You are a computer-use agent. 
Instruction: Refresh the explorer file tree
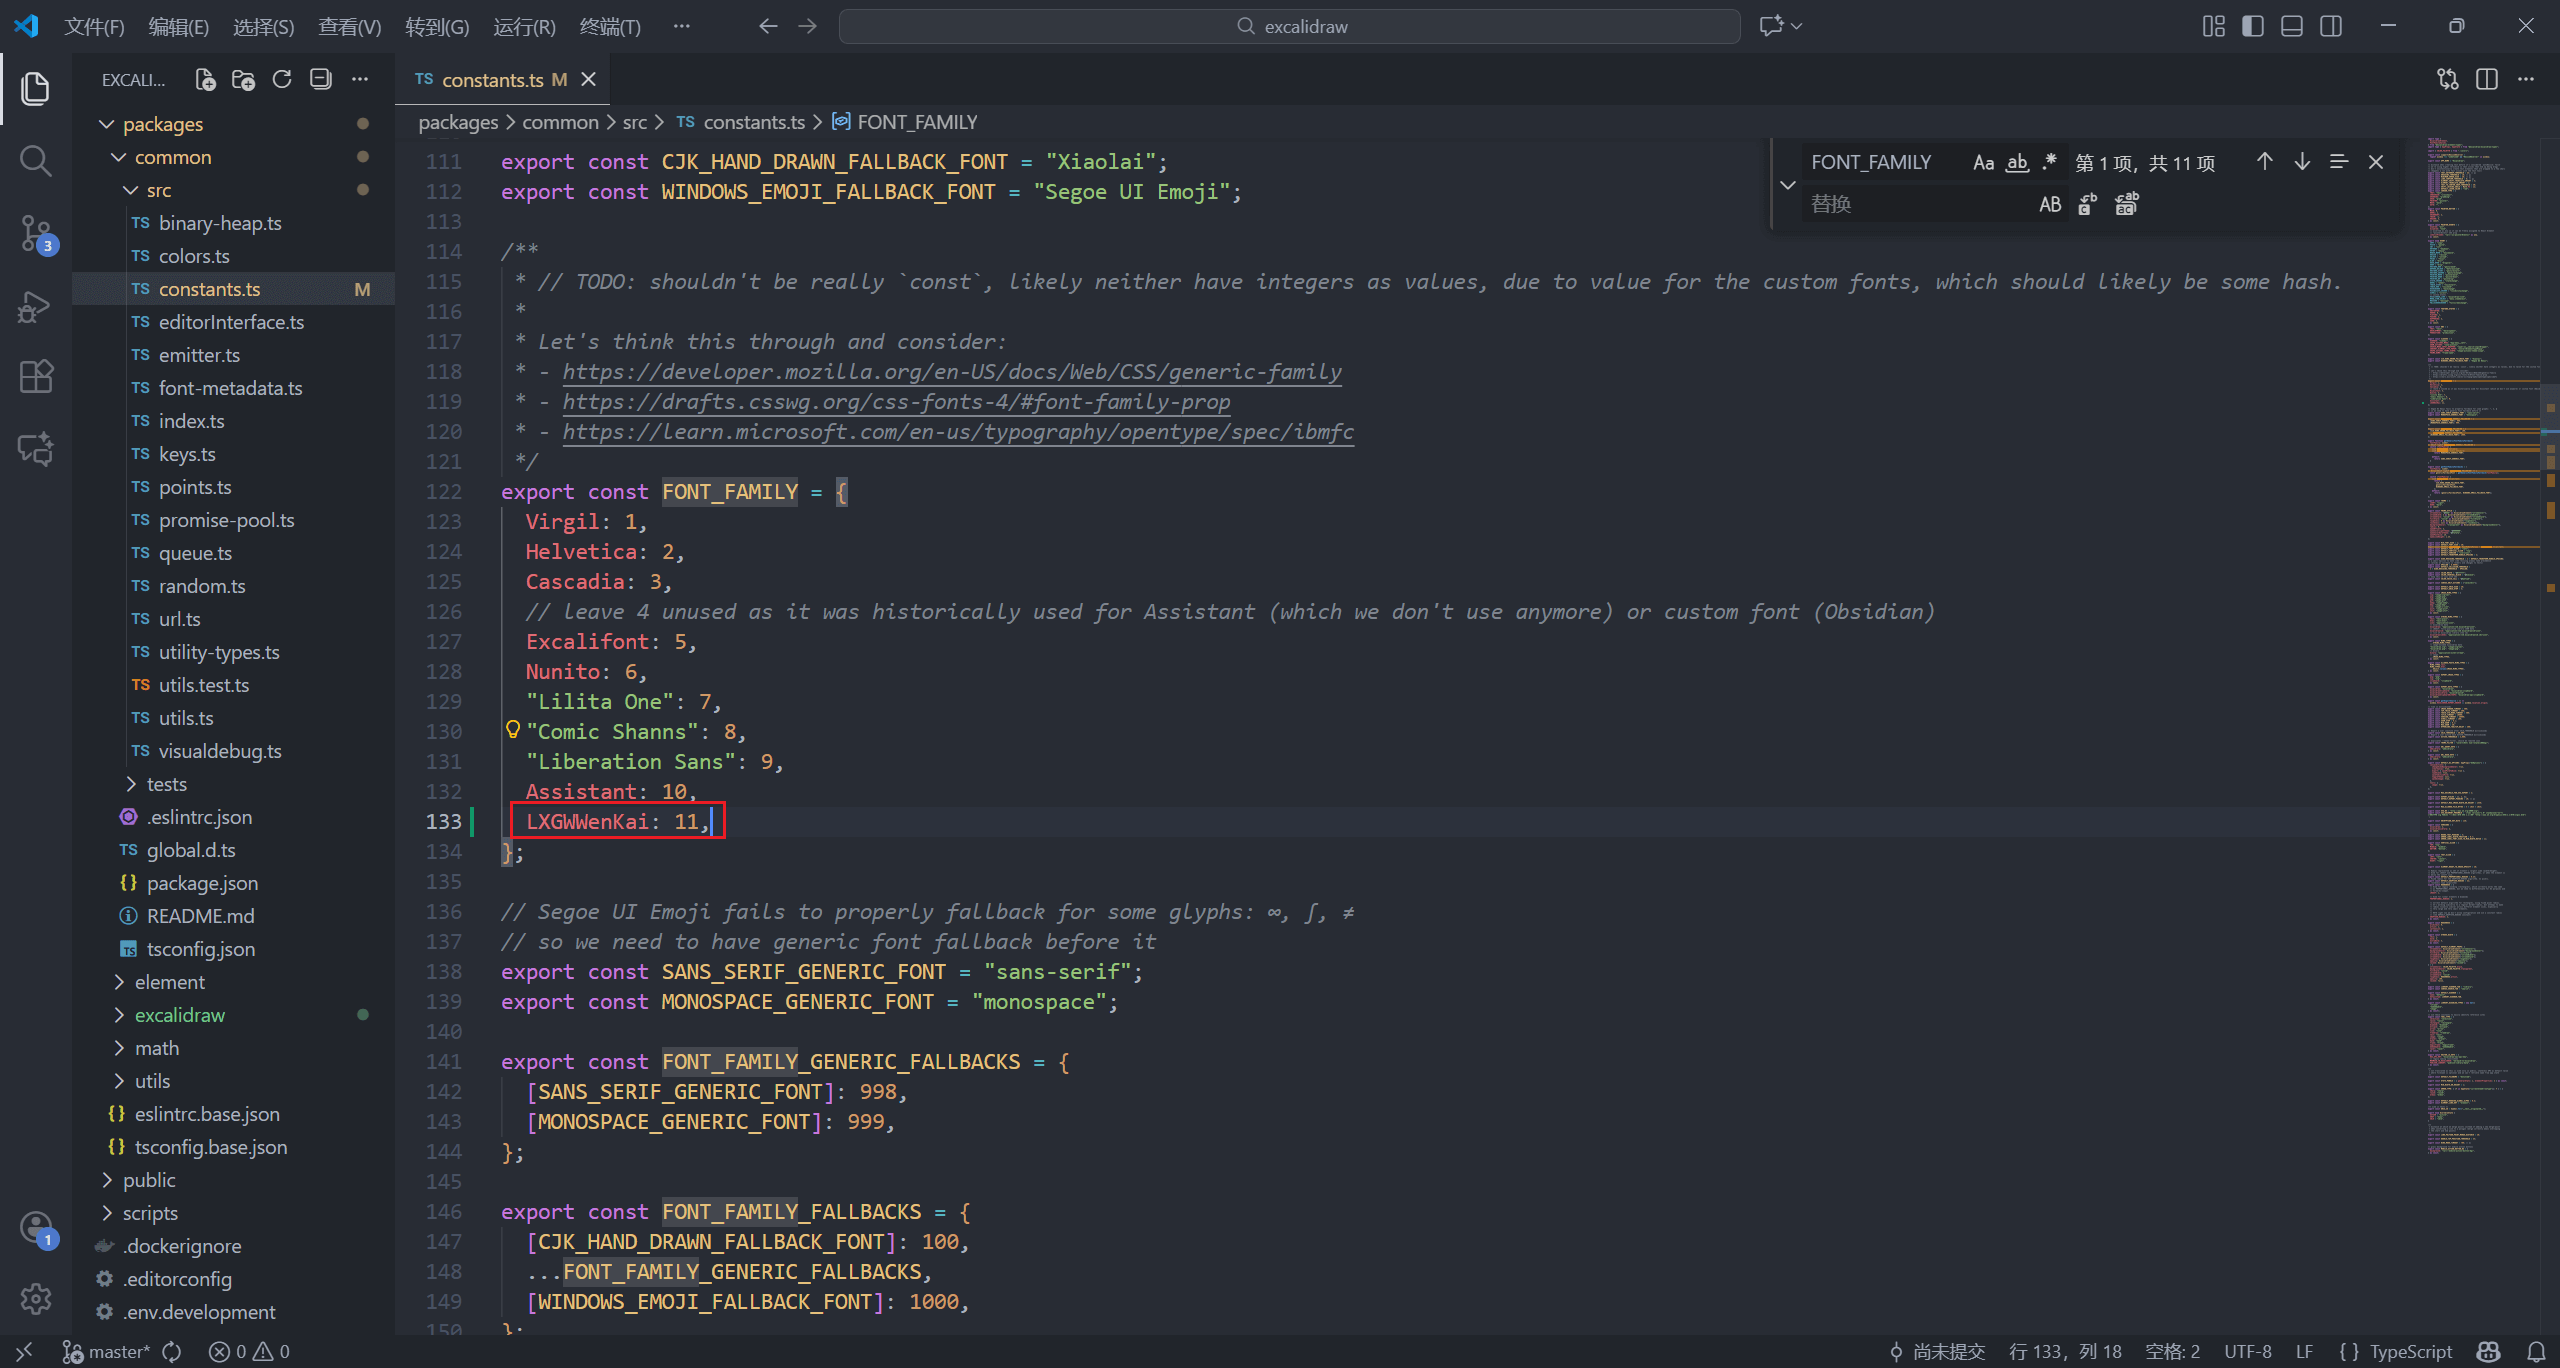coord(282,80)
